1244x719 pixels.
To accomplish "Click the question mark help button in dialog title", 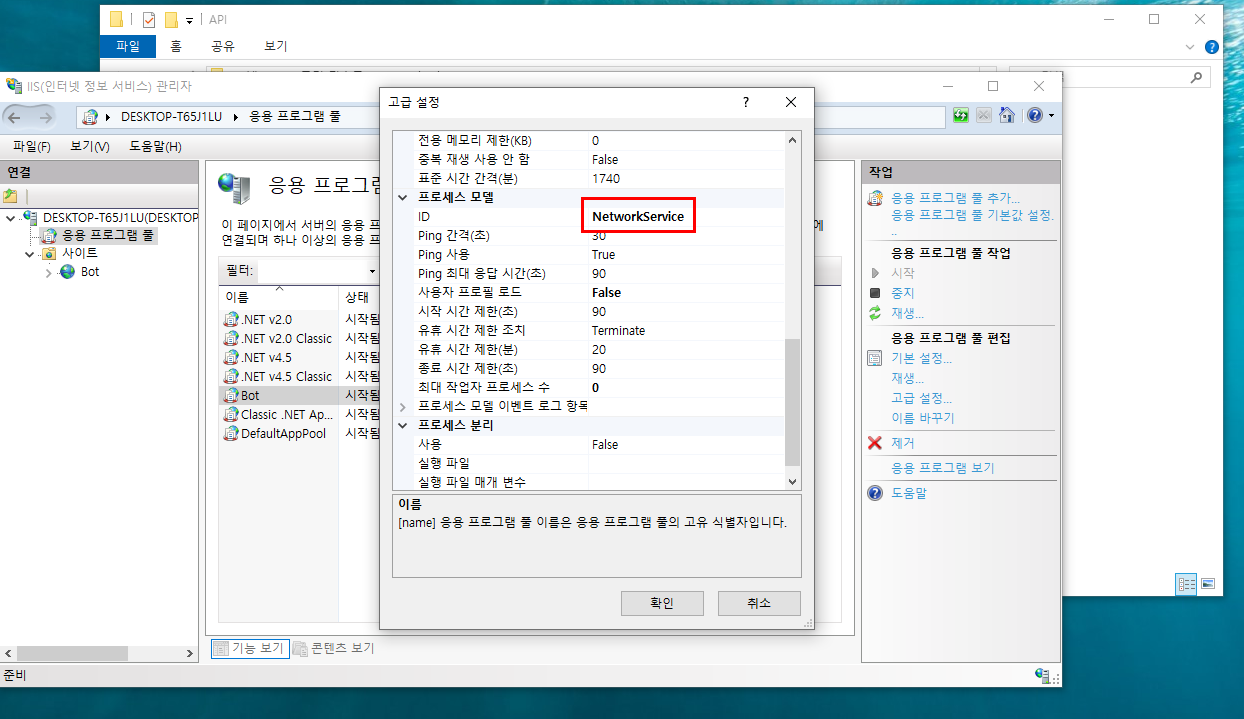I will (x=746, y=102).
